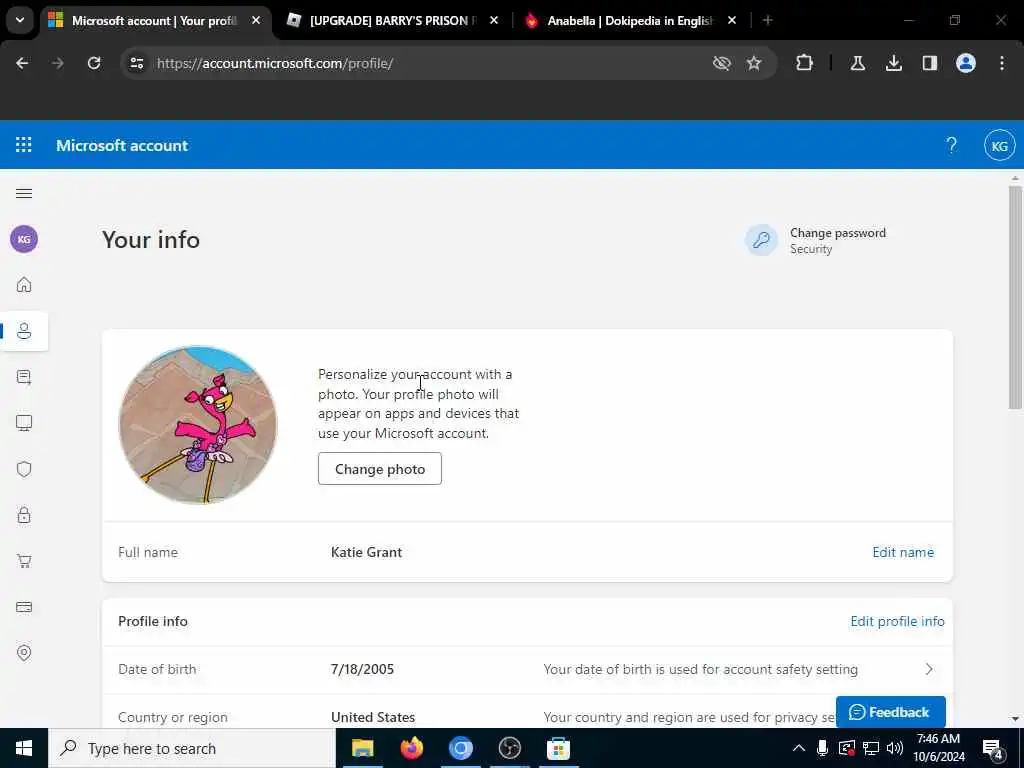Open Microsoft Store from the taskbar
This screenshot has width=1024, height=768.
(558, 748)
